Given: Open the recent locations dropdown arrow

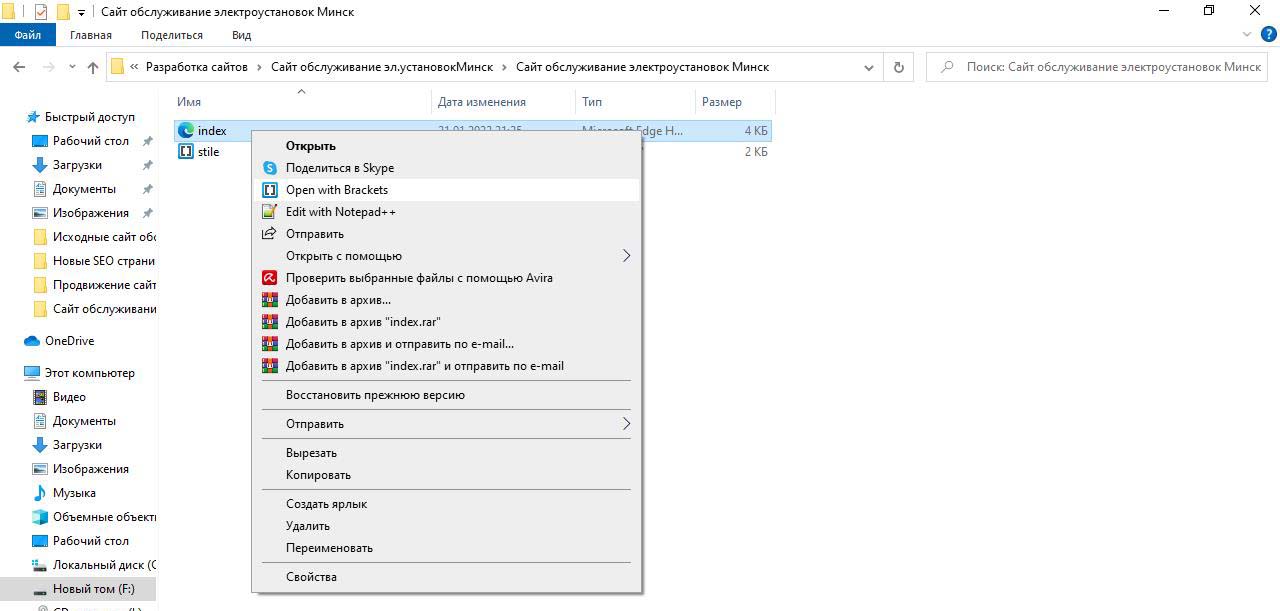Looking at the screenshot, I should [72, 67].
